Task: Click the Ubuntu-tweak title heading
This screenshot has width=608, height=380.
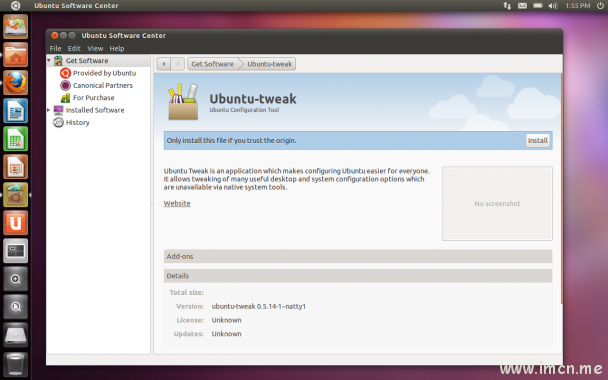Action: click(x=253, y=99)
